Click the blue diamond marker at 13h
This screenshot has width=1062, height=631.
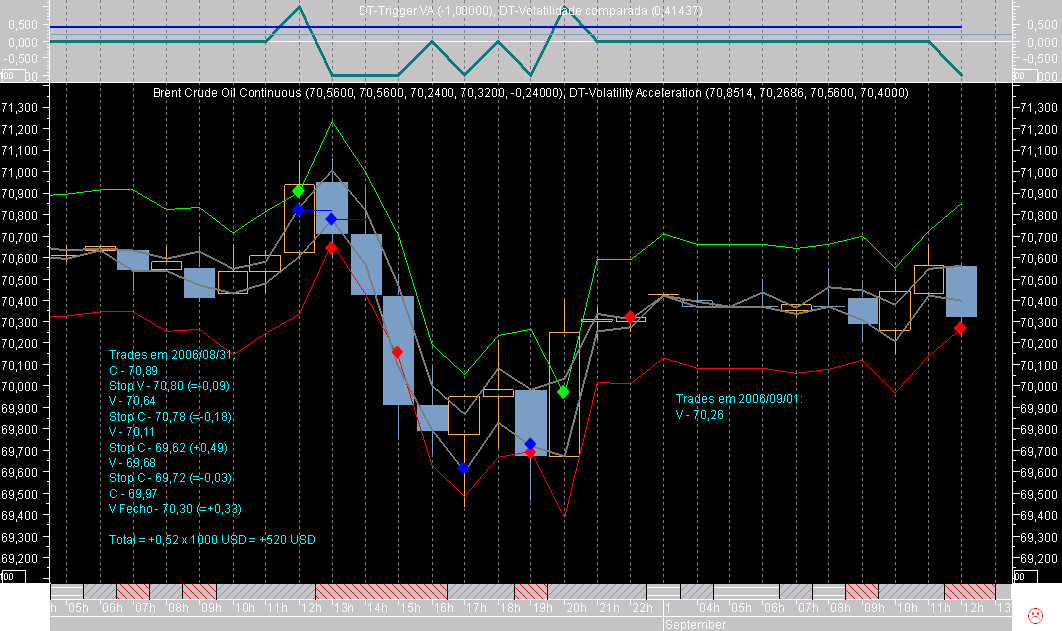[331, 219]
